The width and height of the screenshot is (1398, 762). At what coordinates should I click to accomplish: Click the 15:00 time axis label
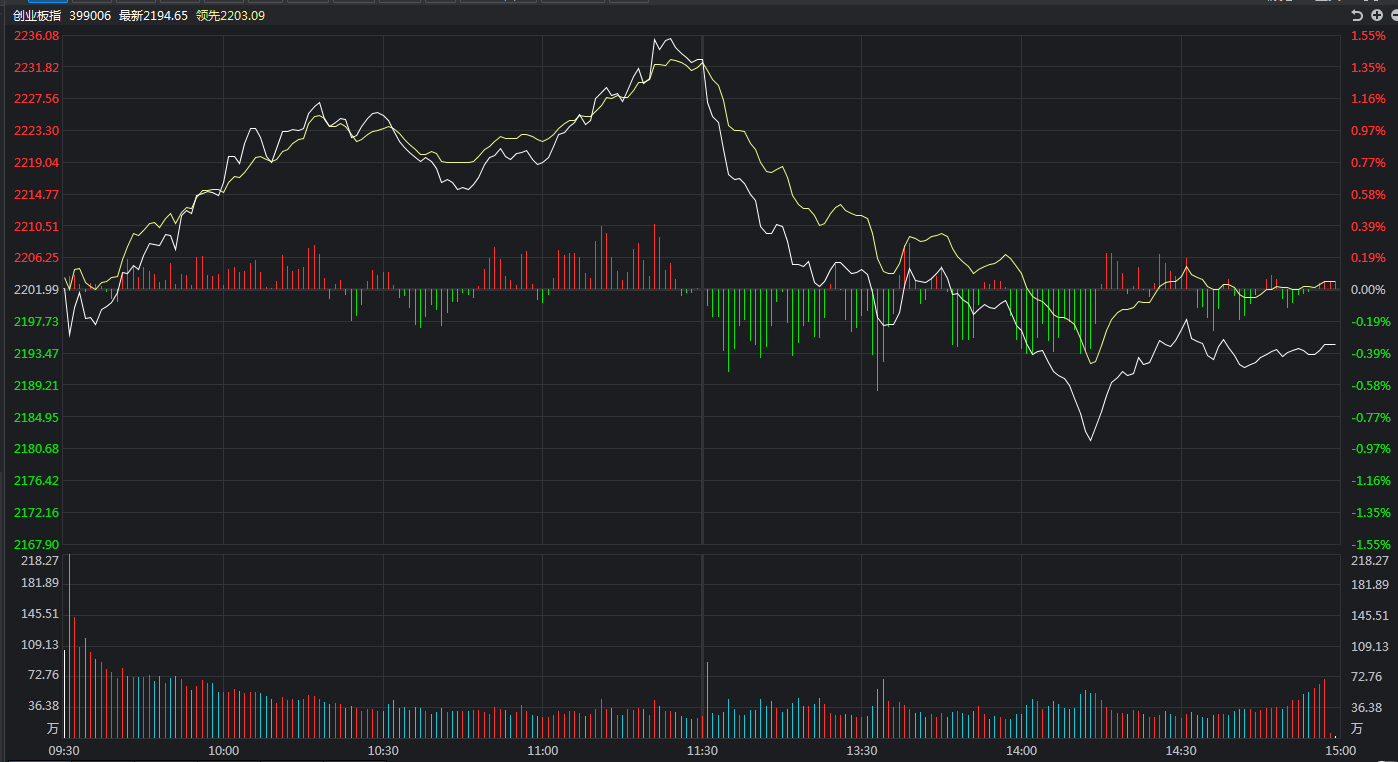(x=1341, y=751)
